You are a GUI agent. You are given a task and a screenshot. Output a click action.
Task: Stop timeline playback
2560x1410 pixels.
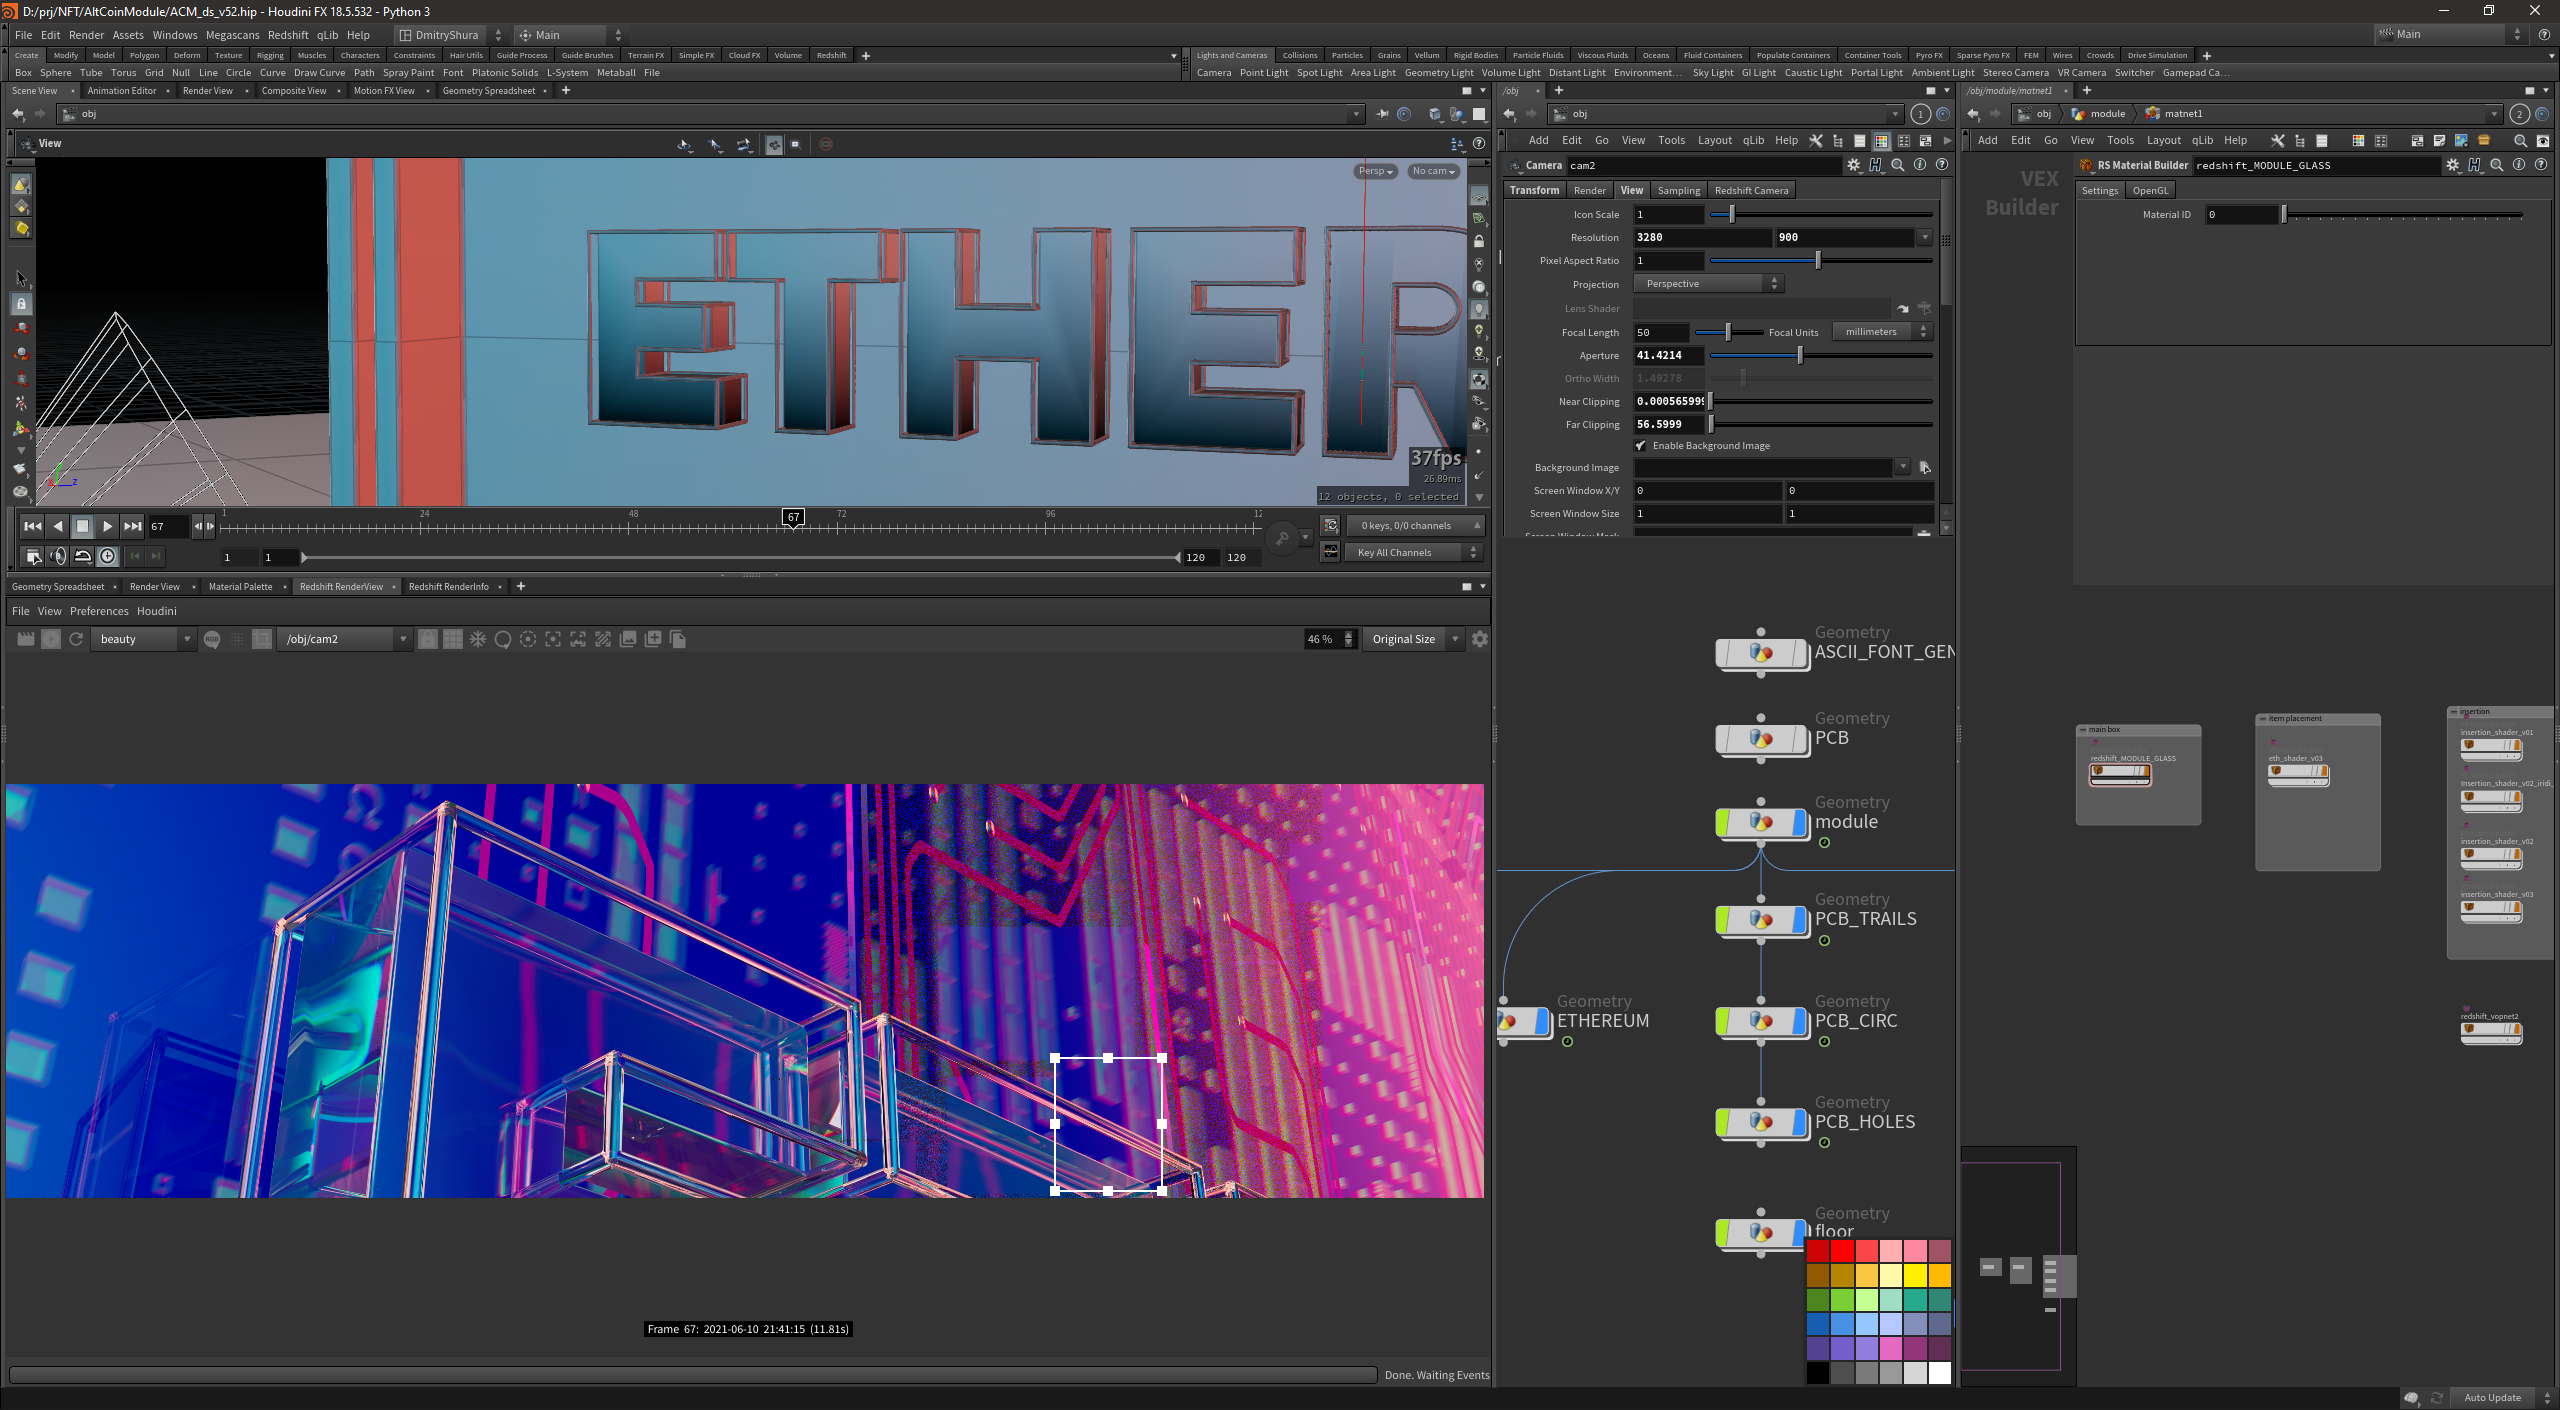(83, 526)
